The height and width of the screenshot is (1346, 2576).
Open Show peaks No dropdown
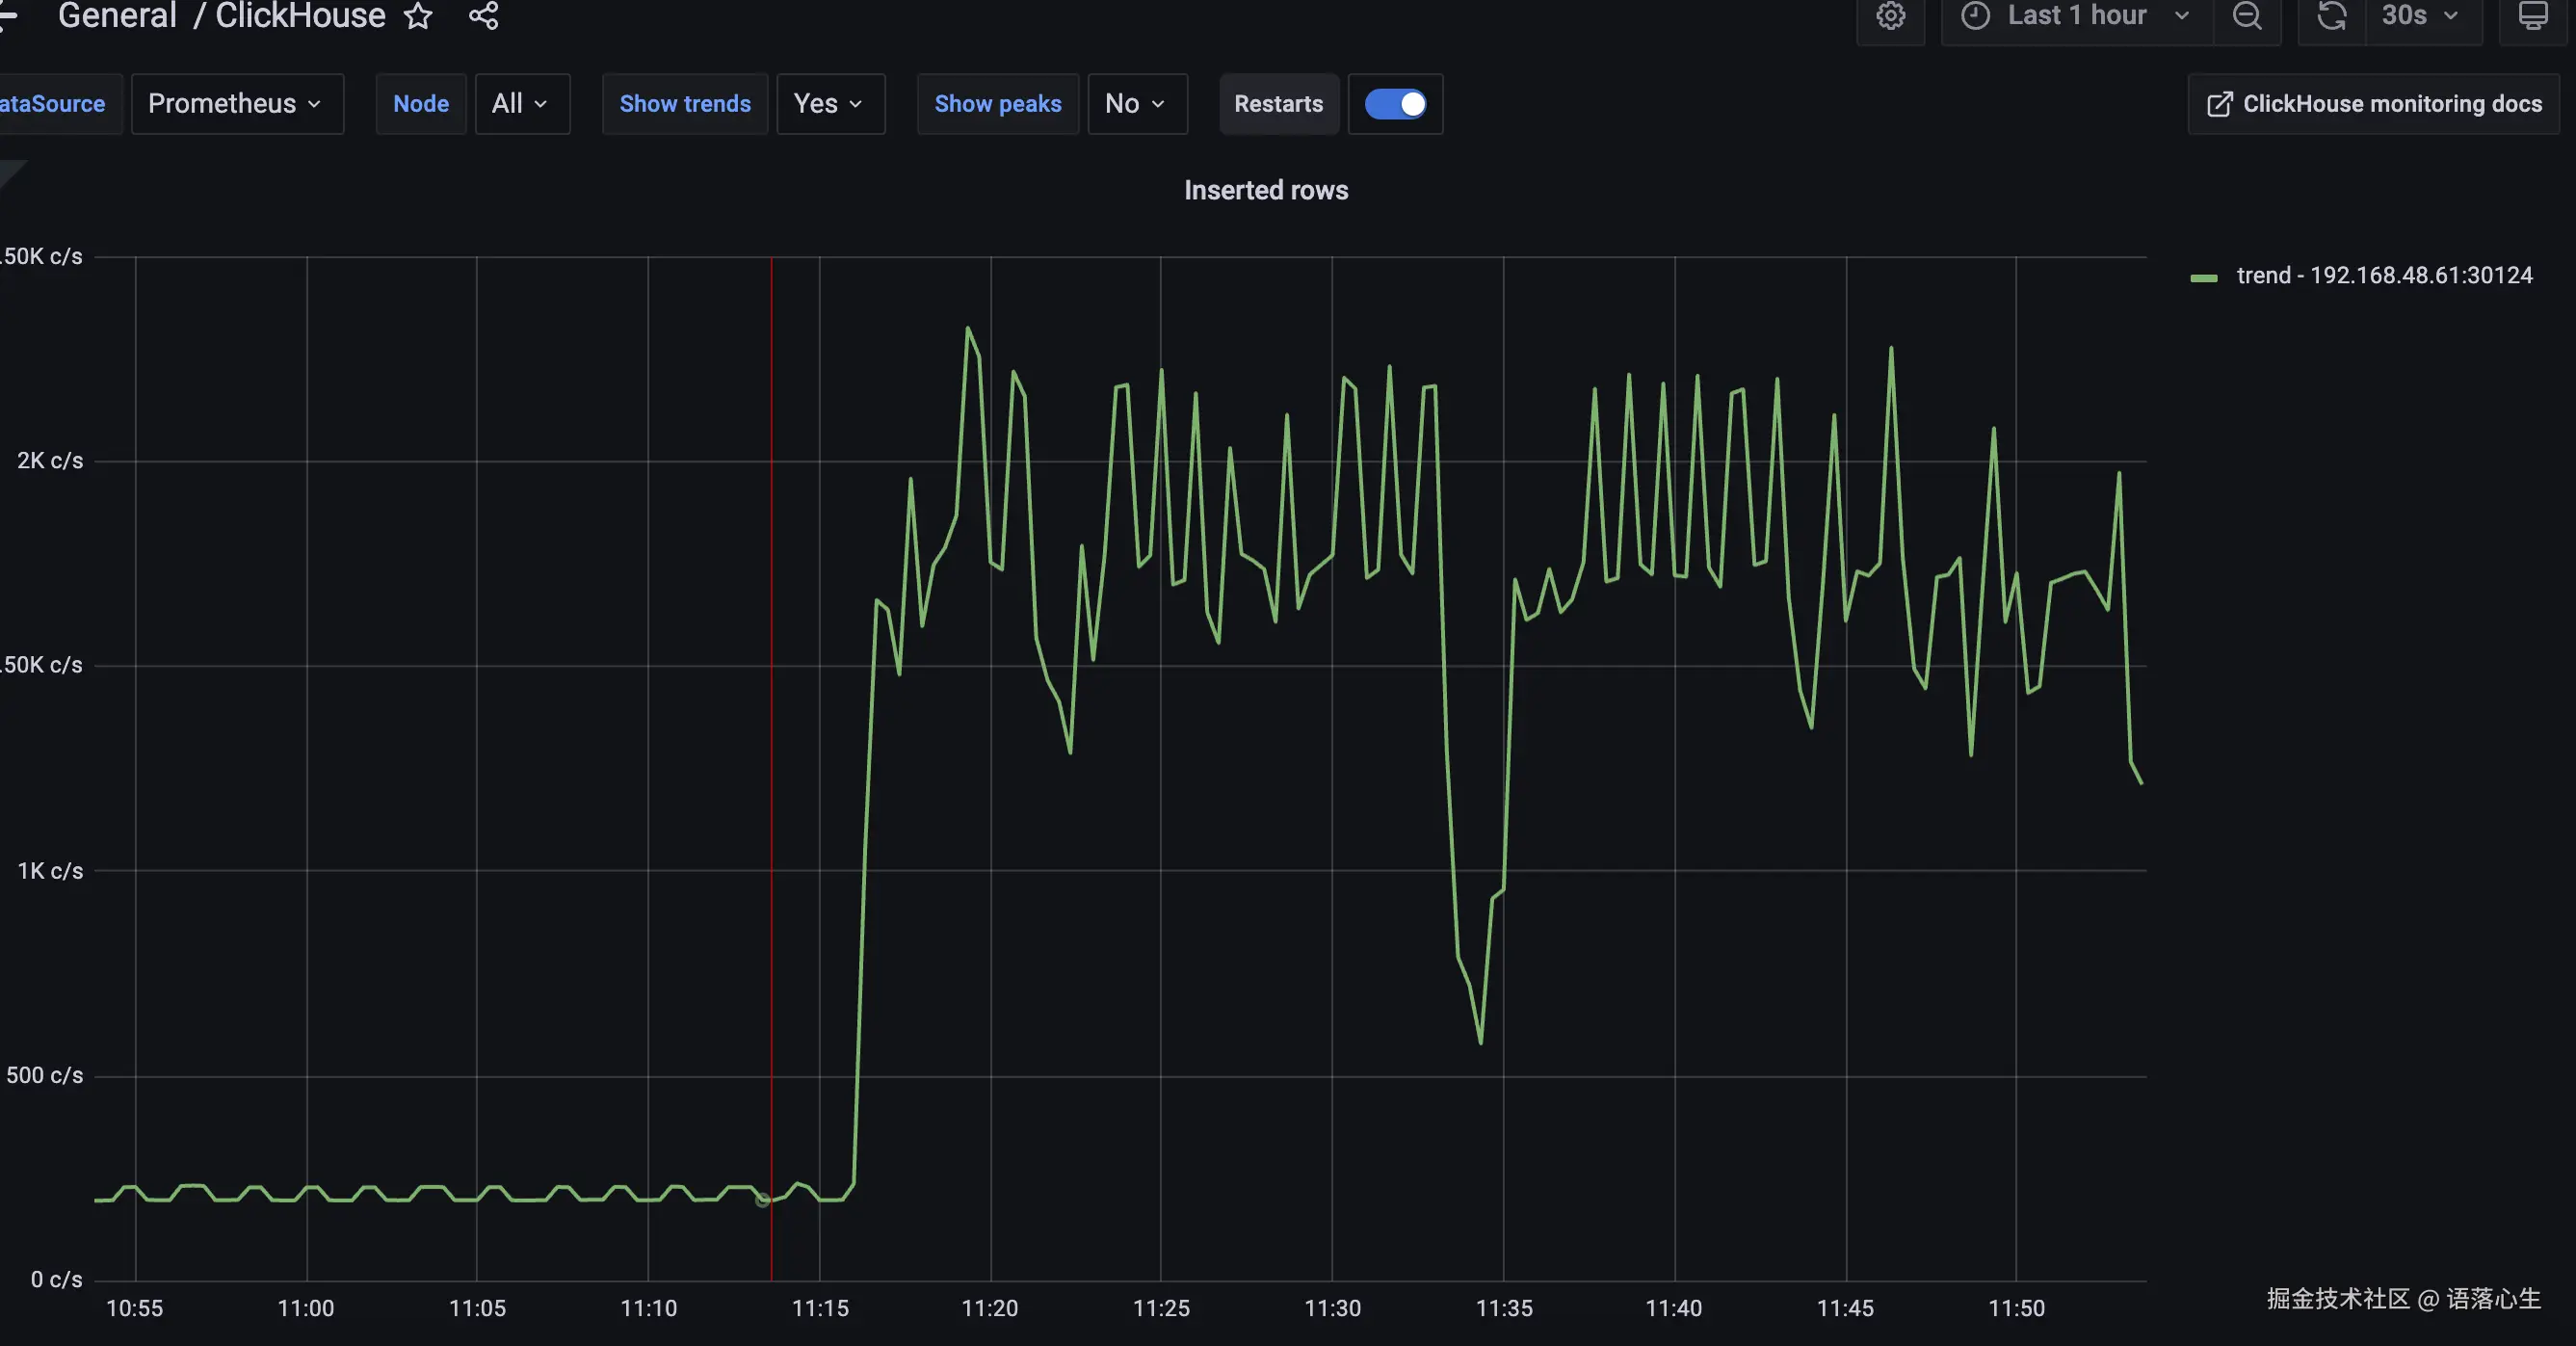coord(1136,104)
